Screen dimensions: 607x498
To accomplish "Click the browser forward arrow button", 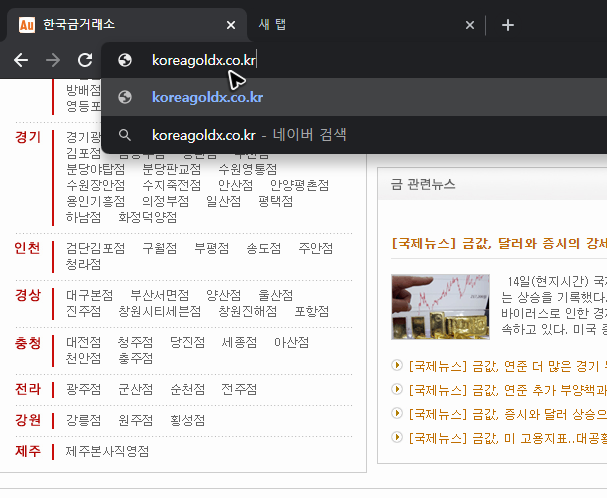I will [53, 60].
